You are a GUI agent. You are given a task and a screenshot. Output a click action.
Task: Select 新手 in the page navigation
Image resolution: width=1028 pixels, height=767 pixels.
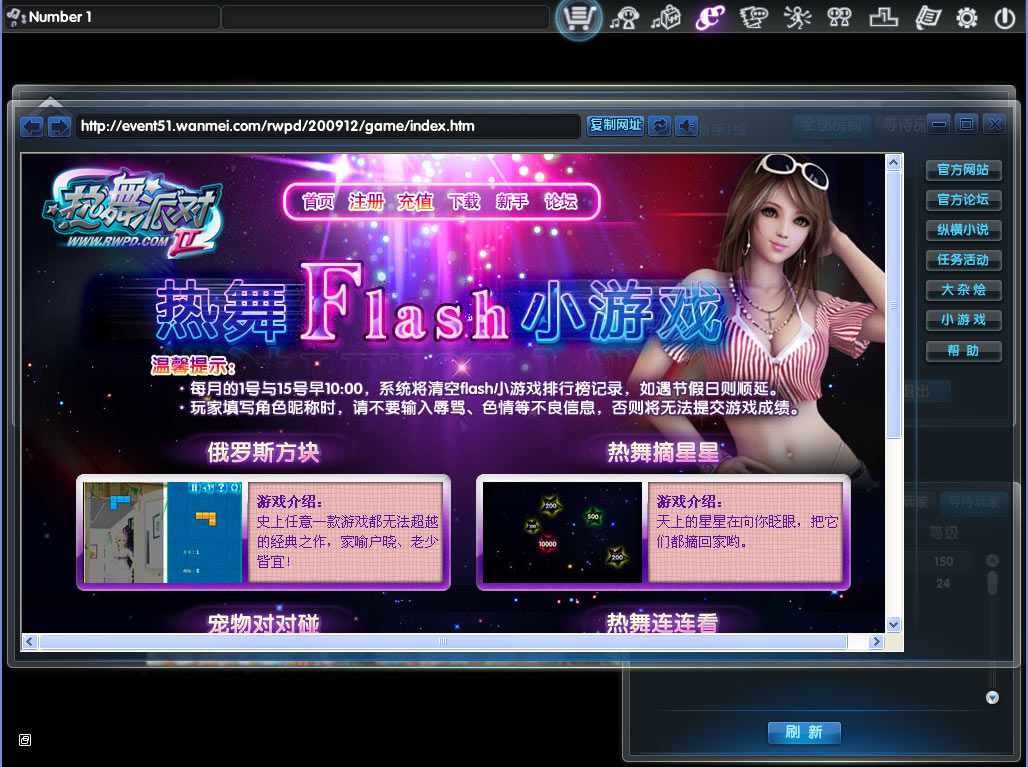click(512, 201)
